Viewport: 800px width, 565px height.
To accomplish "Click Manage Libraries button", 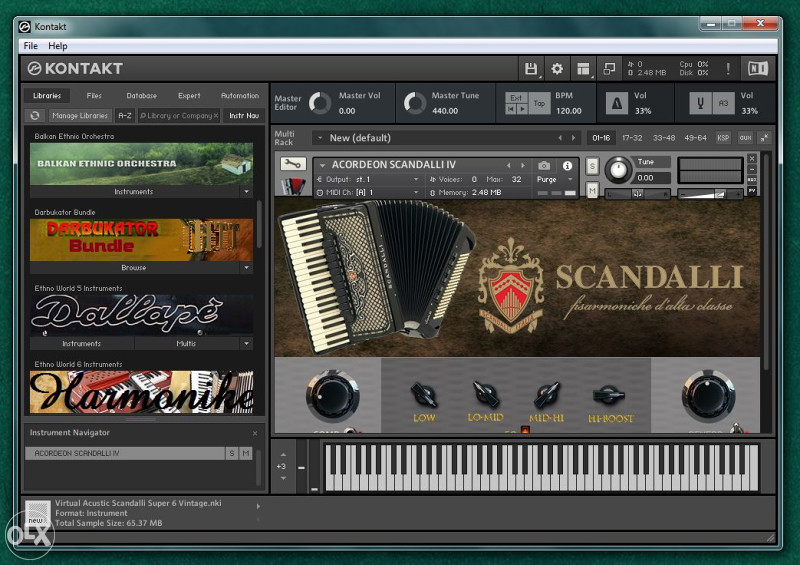I will click(80, 116).
